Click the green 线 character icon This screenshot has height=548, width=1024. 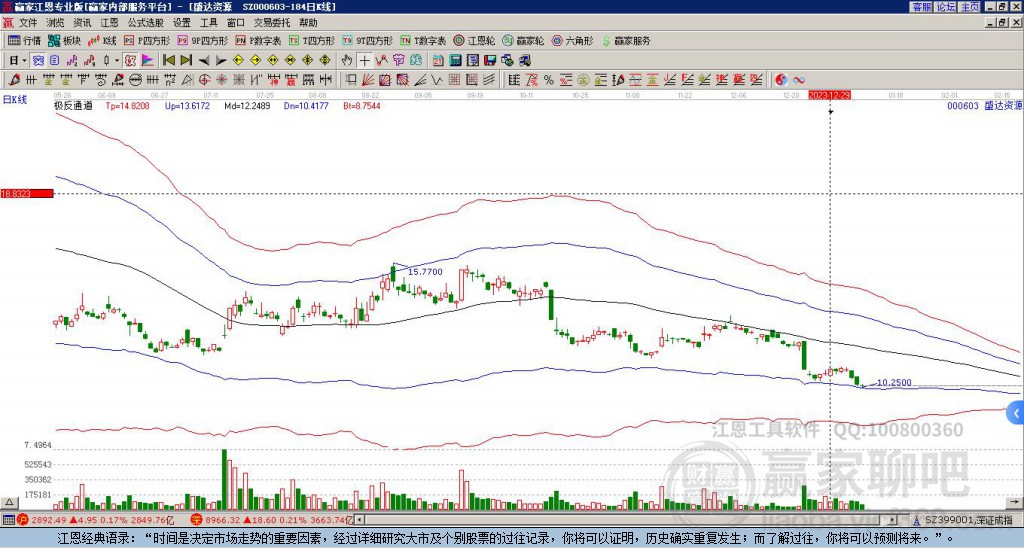coord(416,61)
